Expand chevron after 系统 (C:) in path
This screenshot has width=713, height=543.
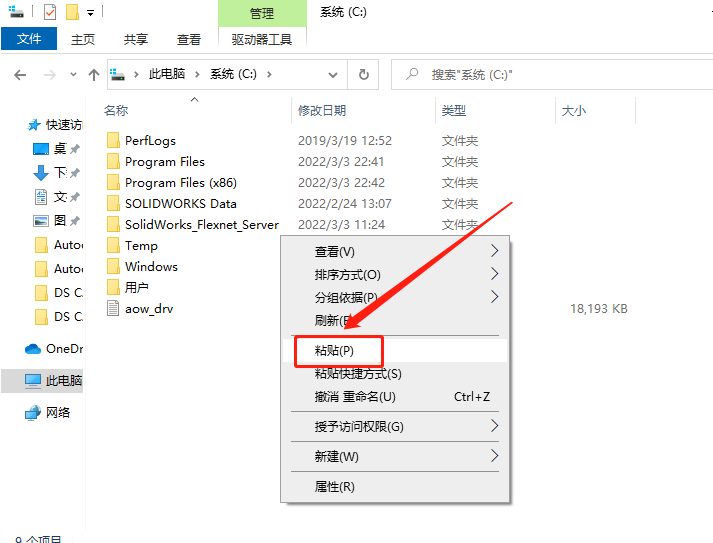click(x=269, y=75)
